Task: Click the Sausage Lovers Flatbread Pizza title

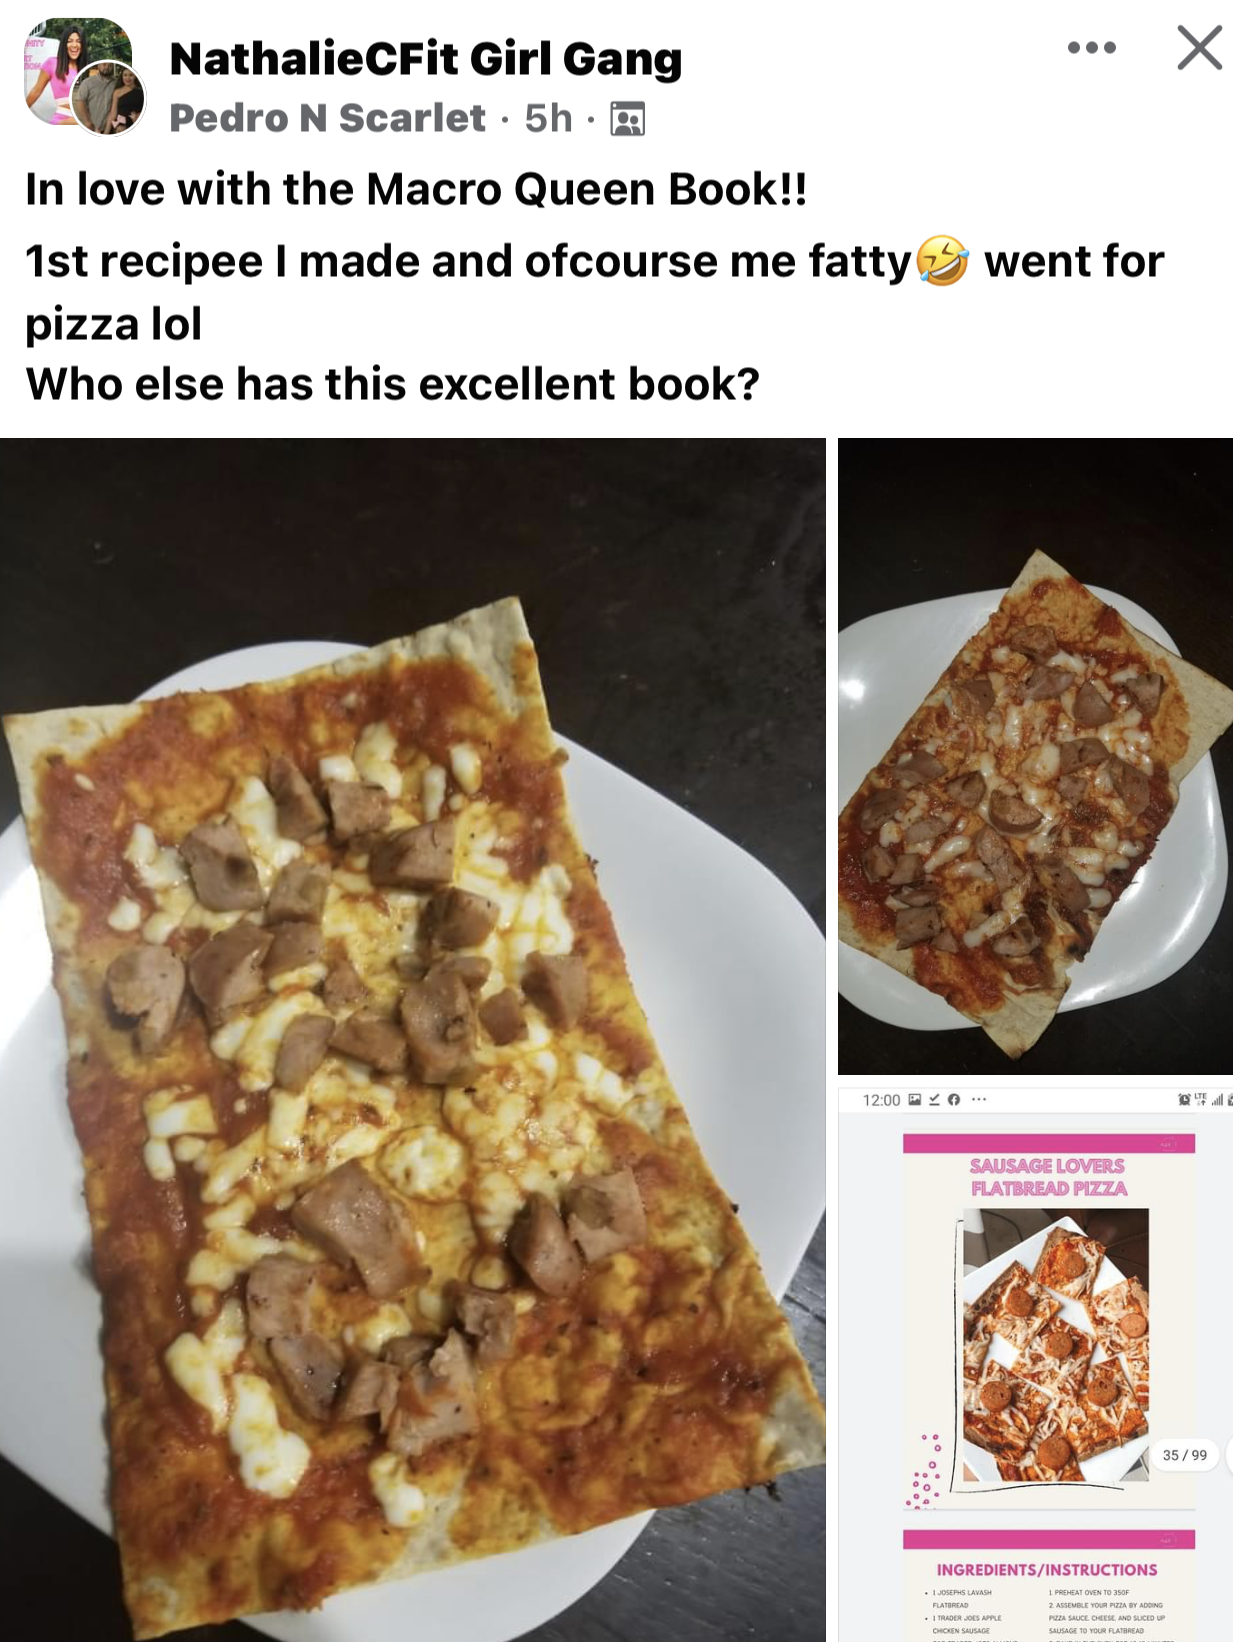Action: coord(1048,1177)
